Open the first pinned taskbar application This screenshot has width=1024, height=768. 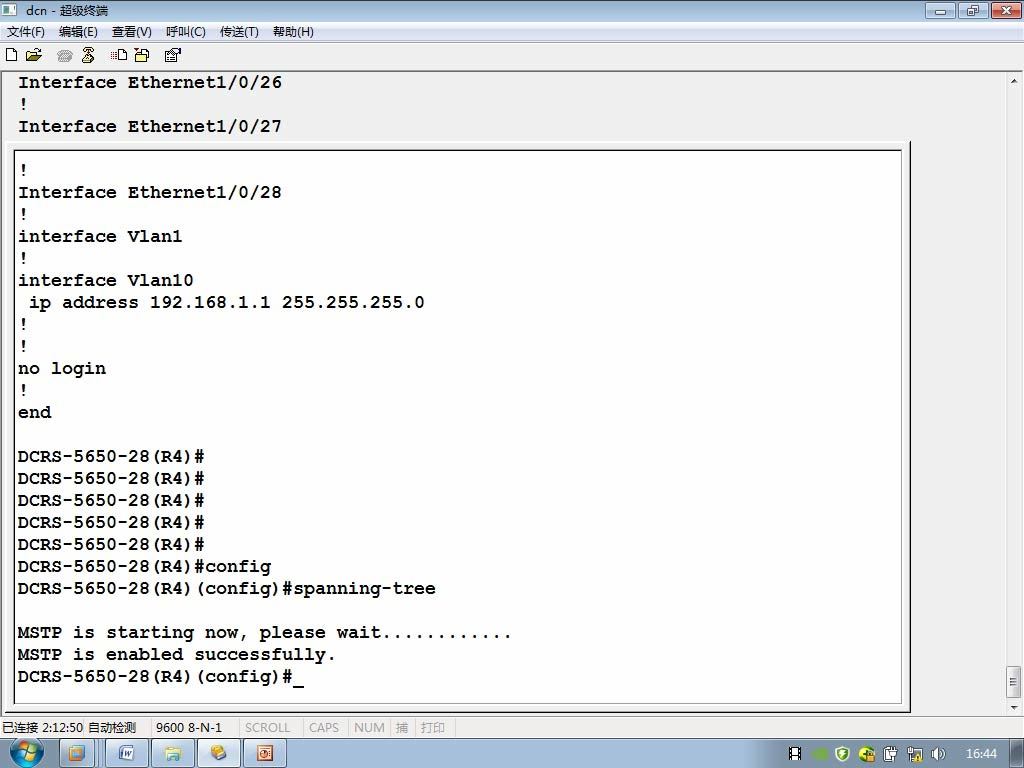76,754
